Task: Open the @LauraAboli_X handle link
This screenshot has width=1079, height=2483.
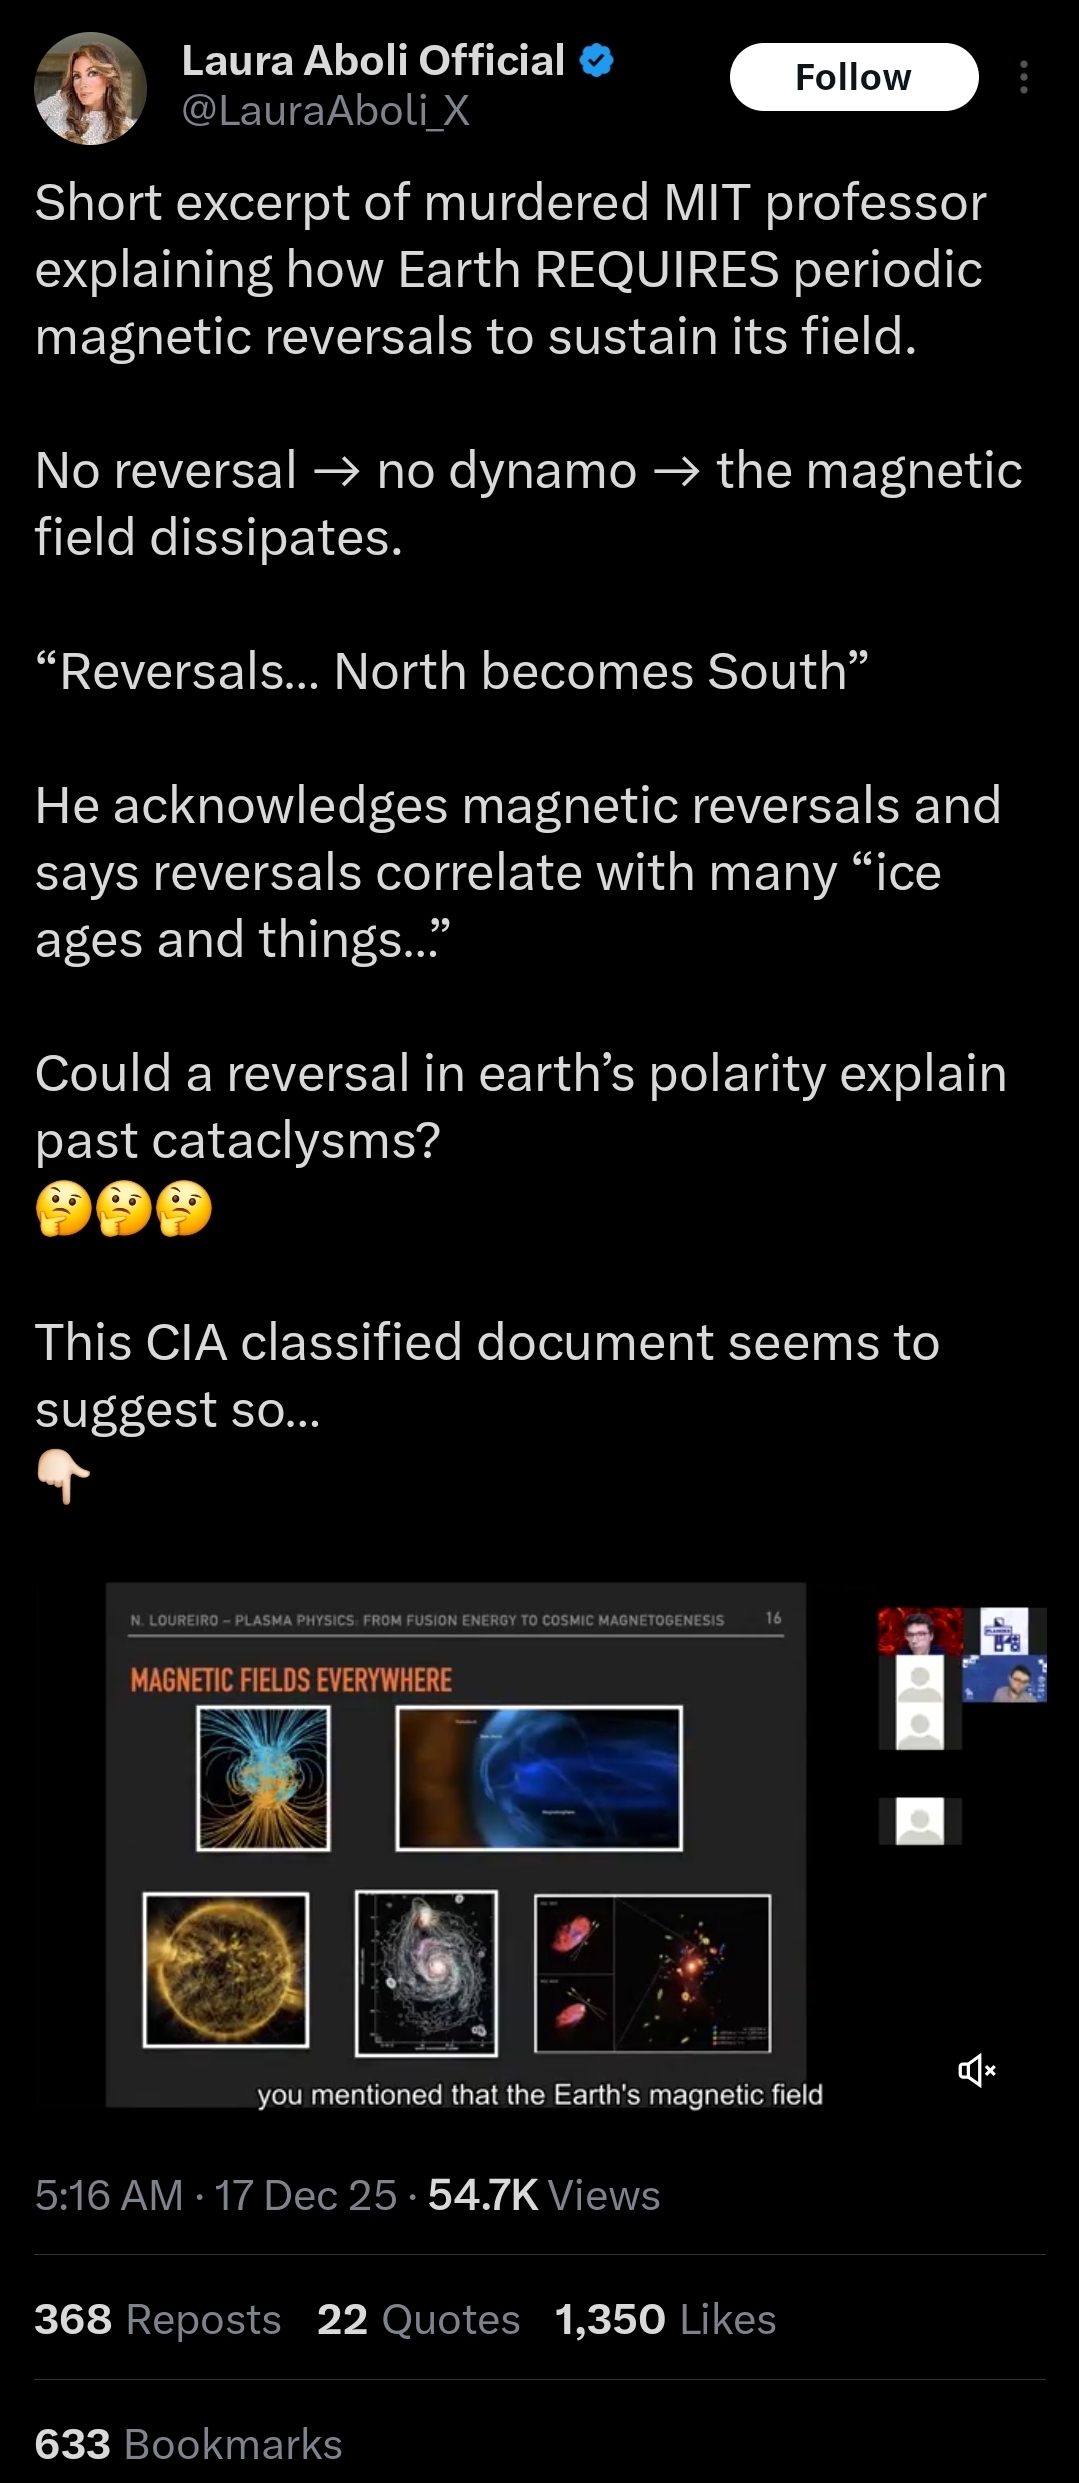Action: [x=325, y=110]
